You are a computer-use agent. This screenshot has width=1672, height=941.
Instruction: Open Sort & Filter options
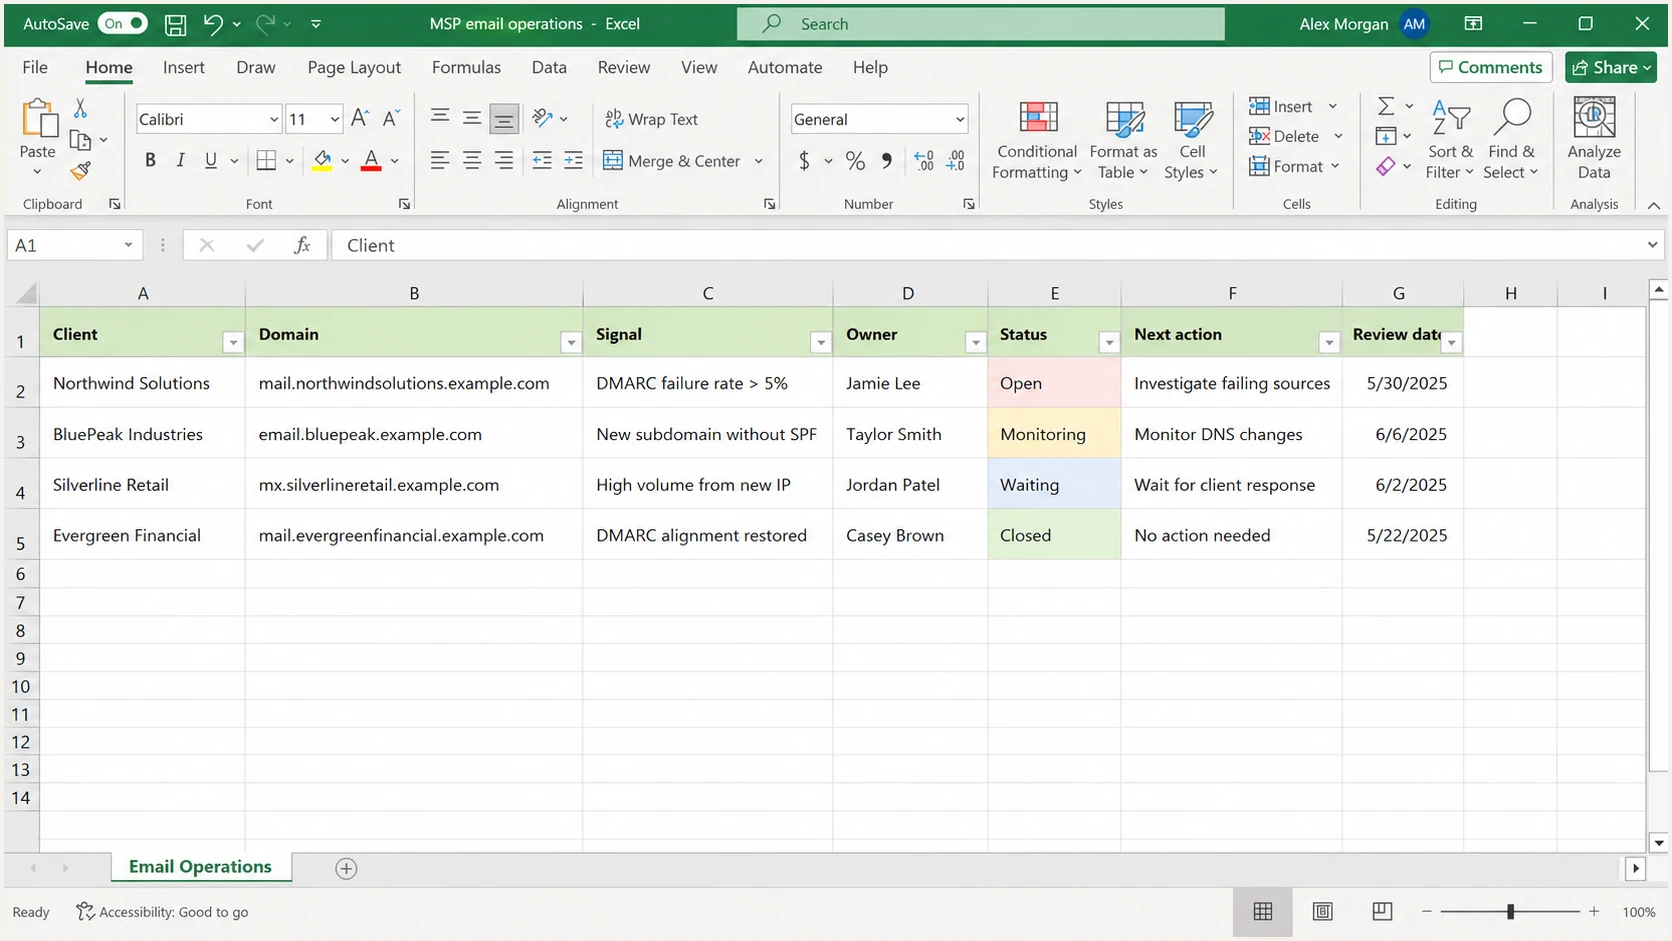1450,139
